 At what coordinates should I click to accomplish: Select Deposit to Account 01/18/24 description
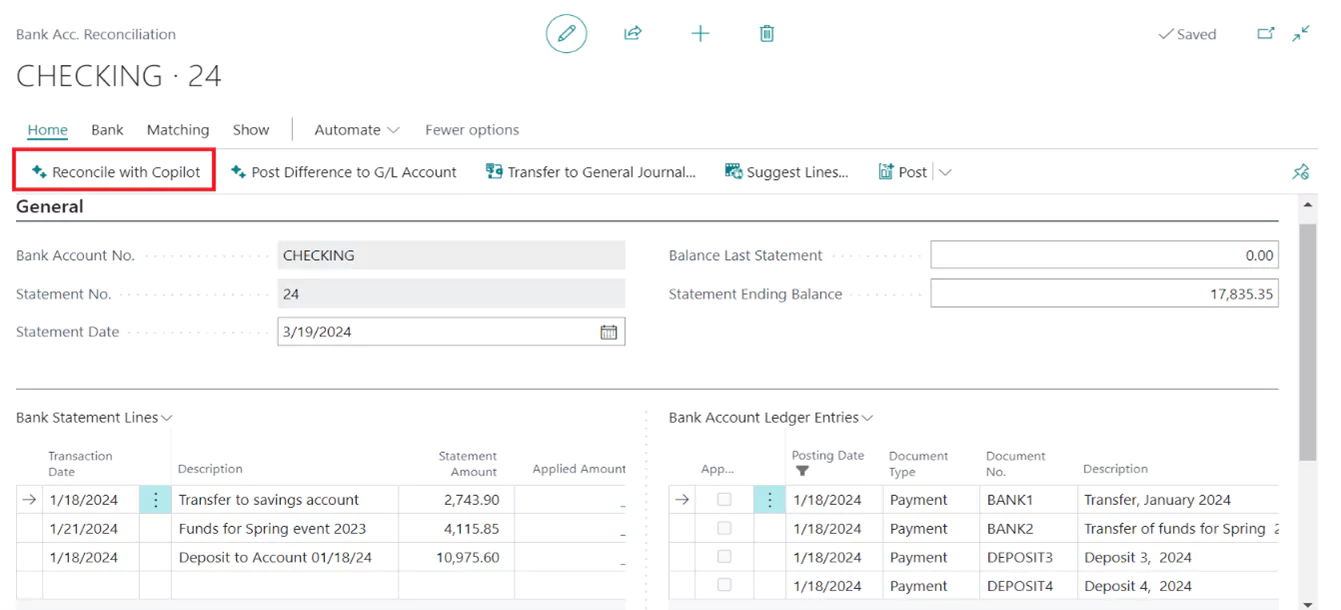pos(275,557)
